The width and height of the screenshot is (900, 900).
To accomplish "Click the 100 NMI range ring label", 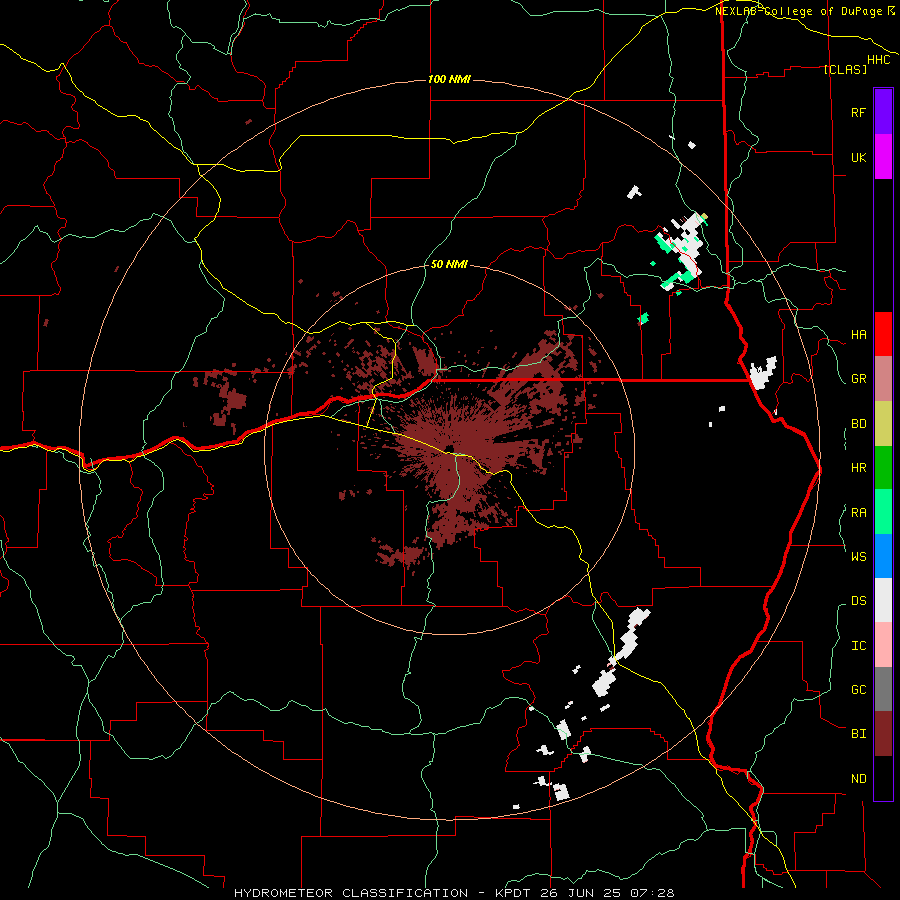I will pos(449,79).
